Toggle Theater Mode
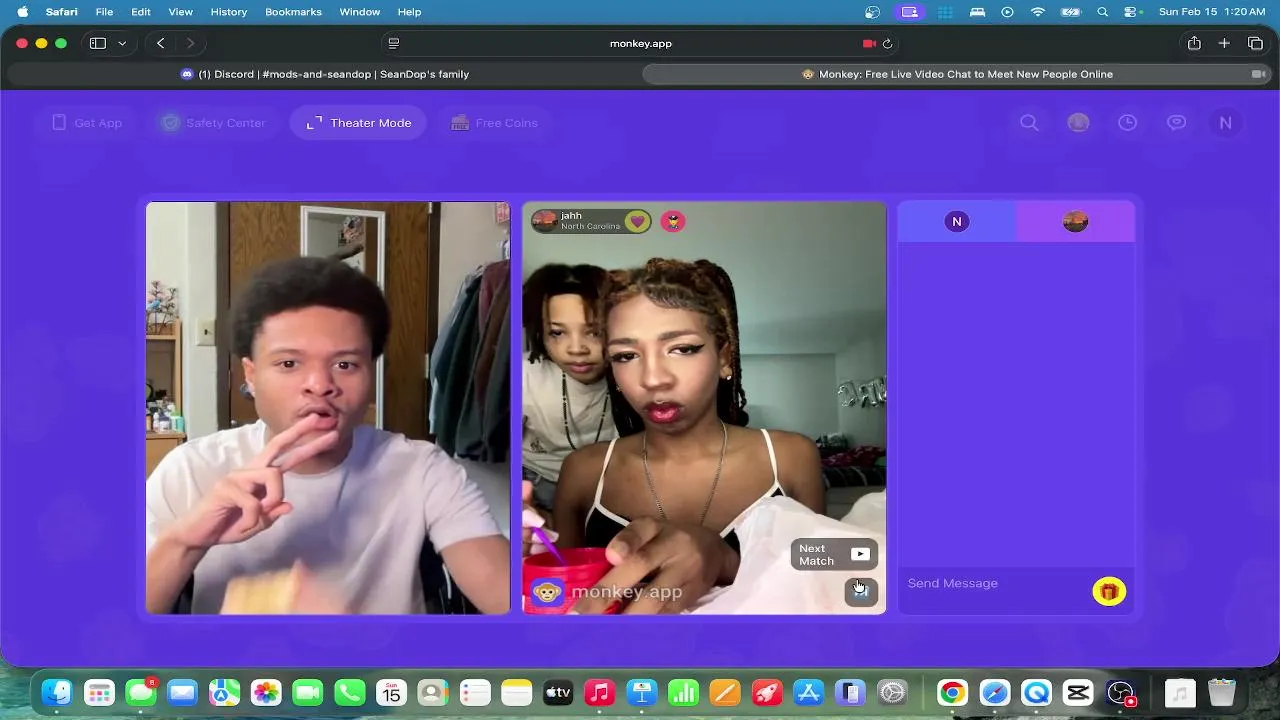This screenshot has height=720, width=1280. [358, 123]
